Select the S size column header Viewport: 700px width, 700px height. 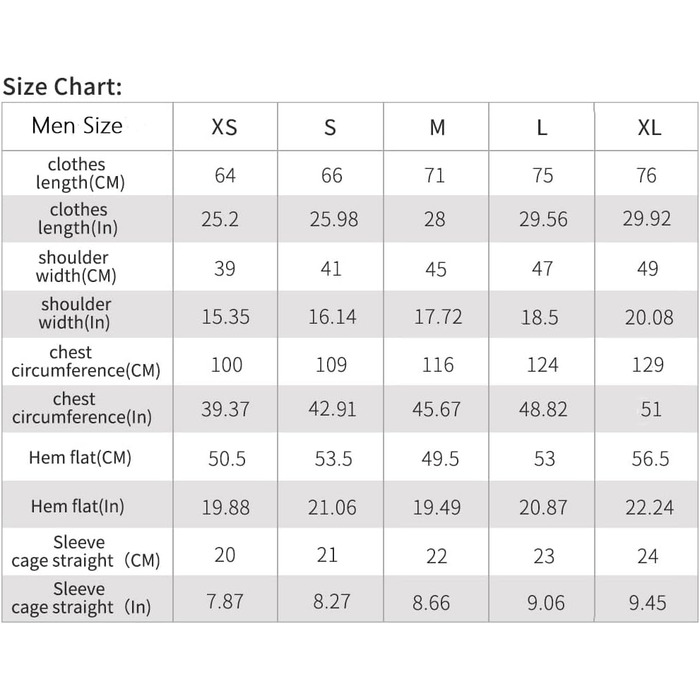[x=331, y=127]
